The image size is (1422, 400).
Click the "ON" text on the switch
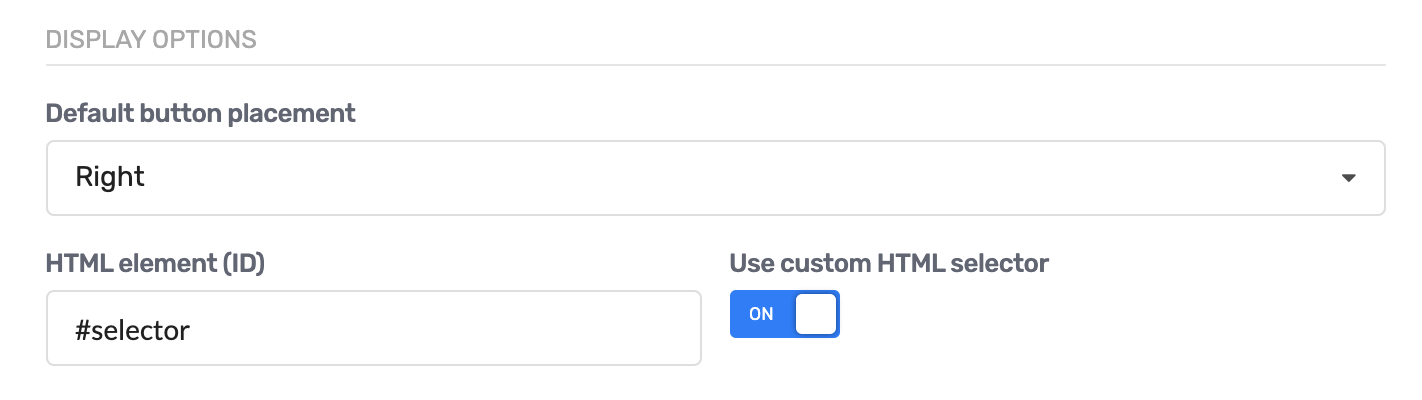click(761, 314)
